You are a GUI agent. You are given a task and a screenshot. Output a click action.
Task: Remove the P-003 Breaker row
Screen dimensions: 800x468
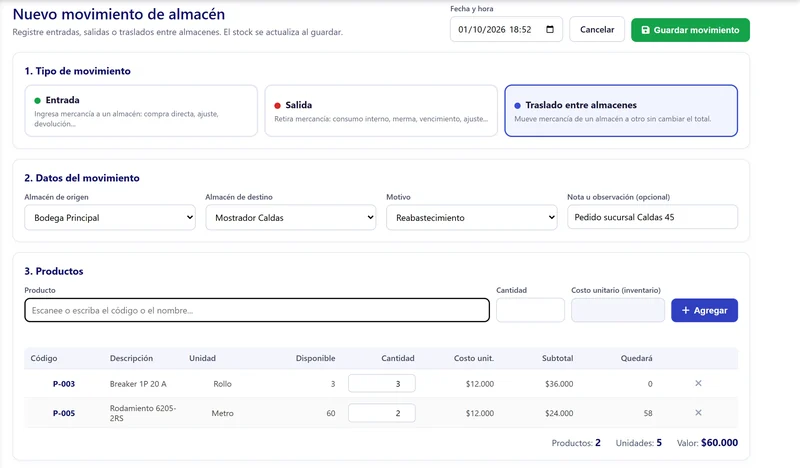point(698,383)
